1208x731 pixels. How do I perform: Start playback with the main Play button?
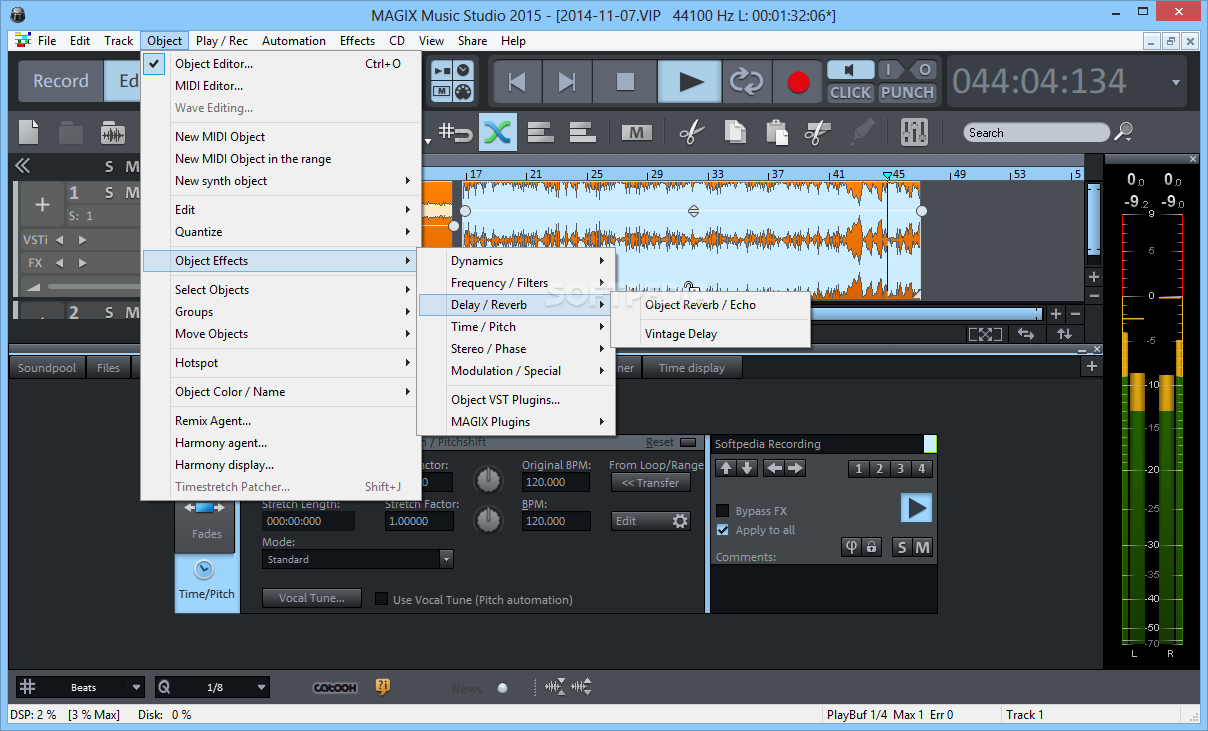point(689,82)
